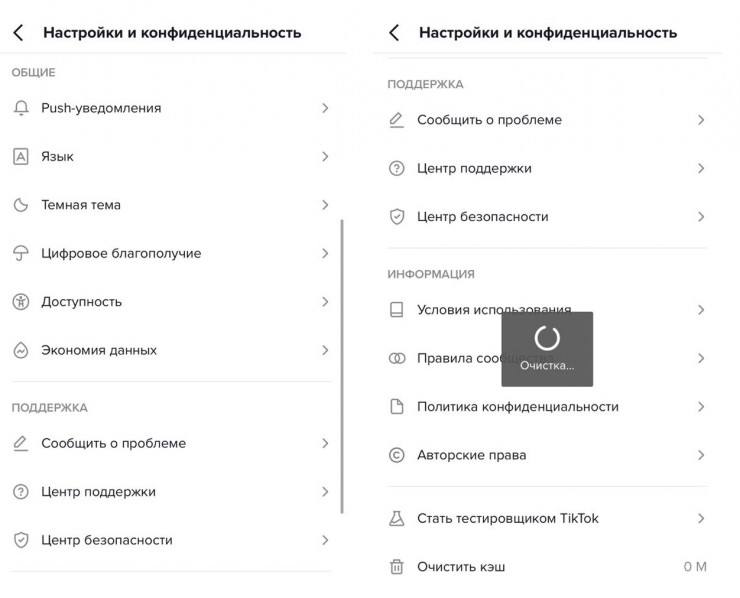Click the document icon for Политика конфиденциальности
The image size is (740, 598).
tap(396, 407)
